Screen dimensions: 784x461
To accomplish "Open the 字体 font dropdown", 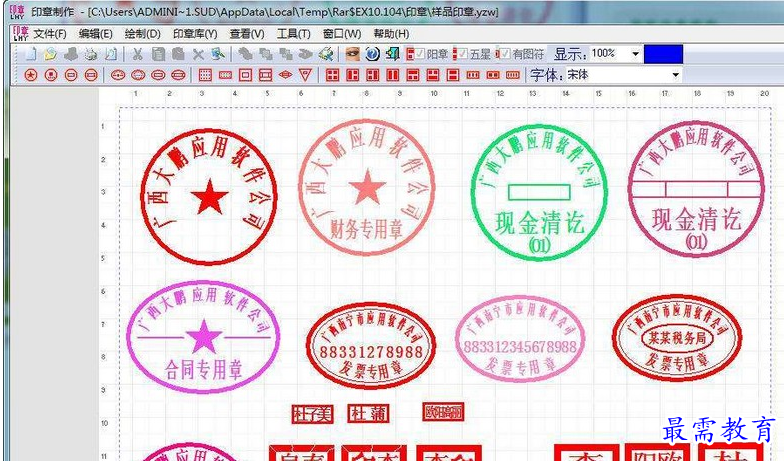I will pyautogui.click(x=676, y=75).
